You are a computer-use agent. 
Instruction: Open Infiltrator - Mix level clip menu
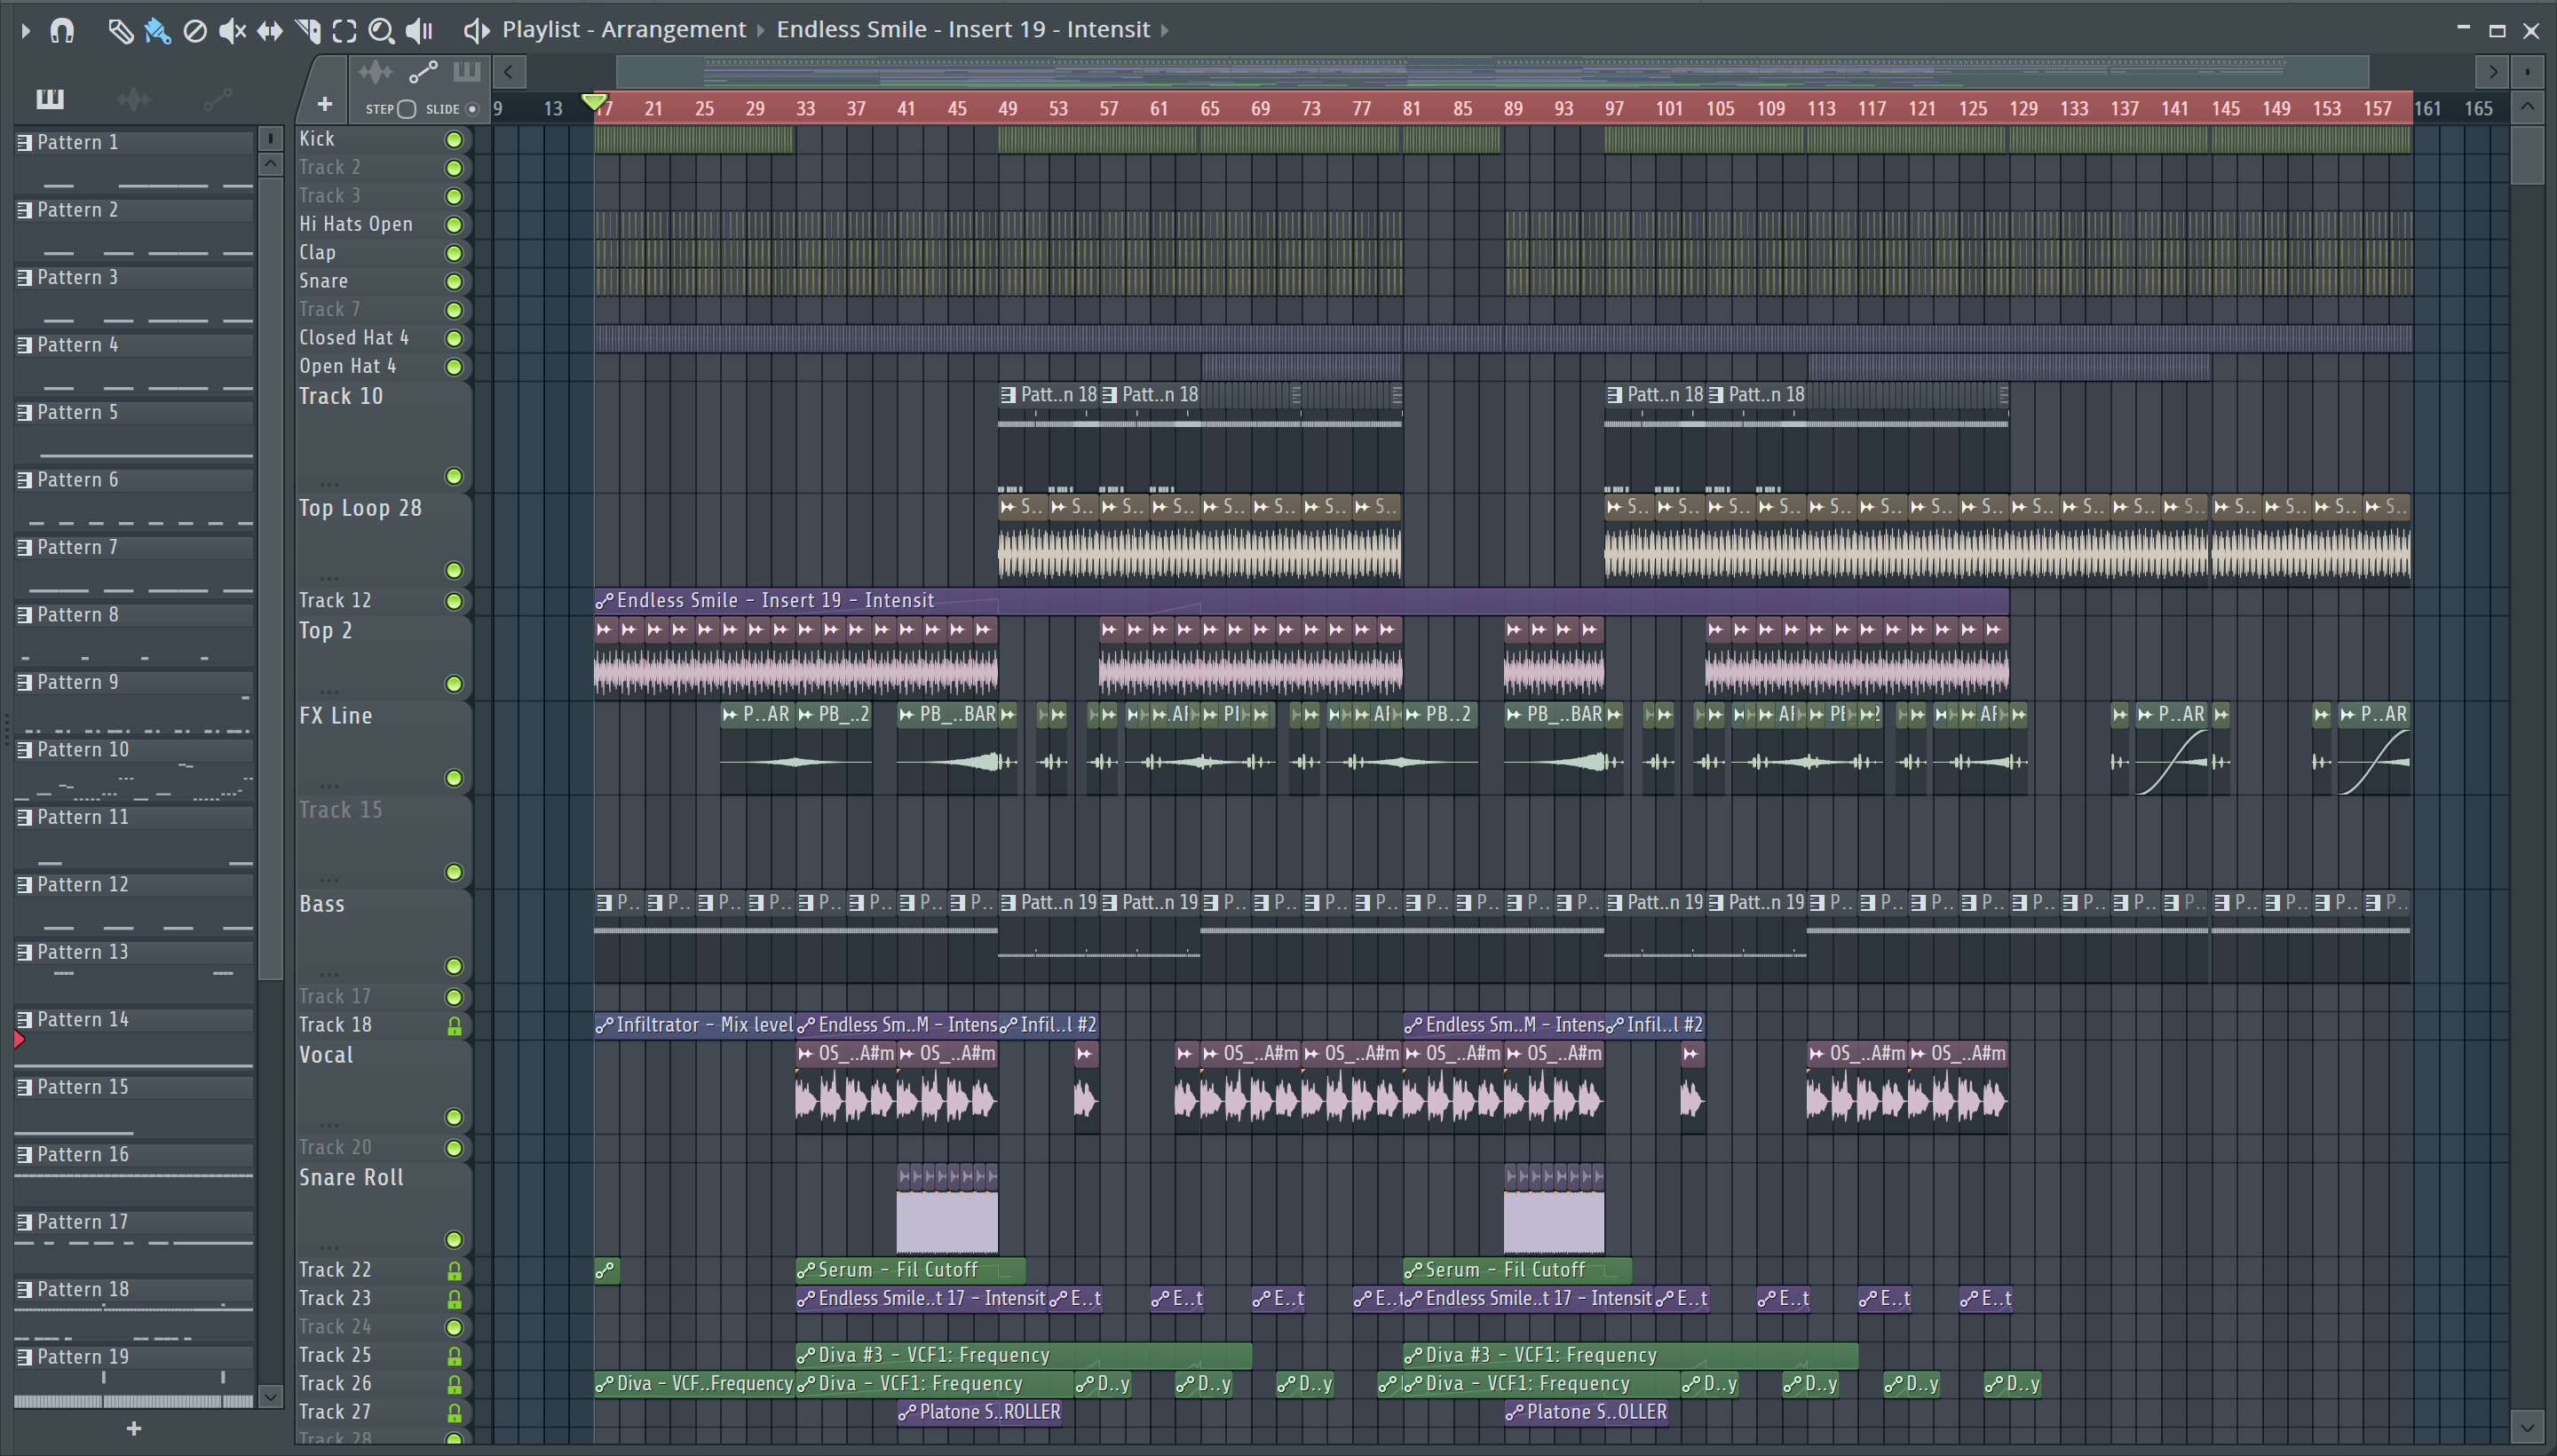(604, 1026)
